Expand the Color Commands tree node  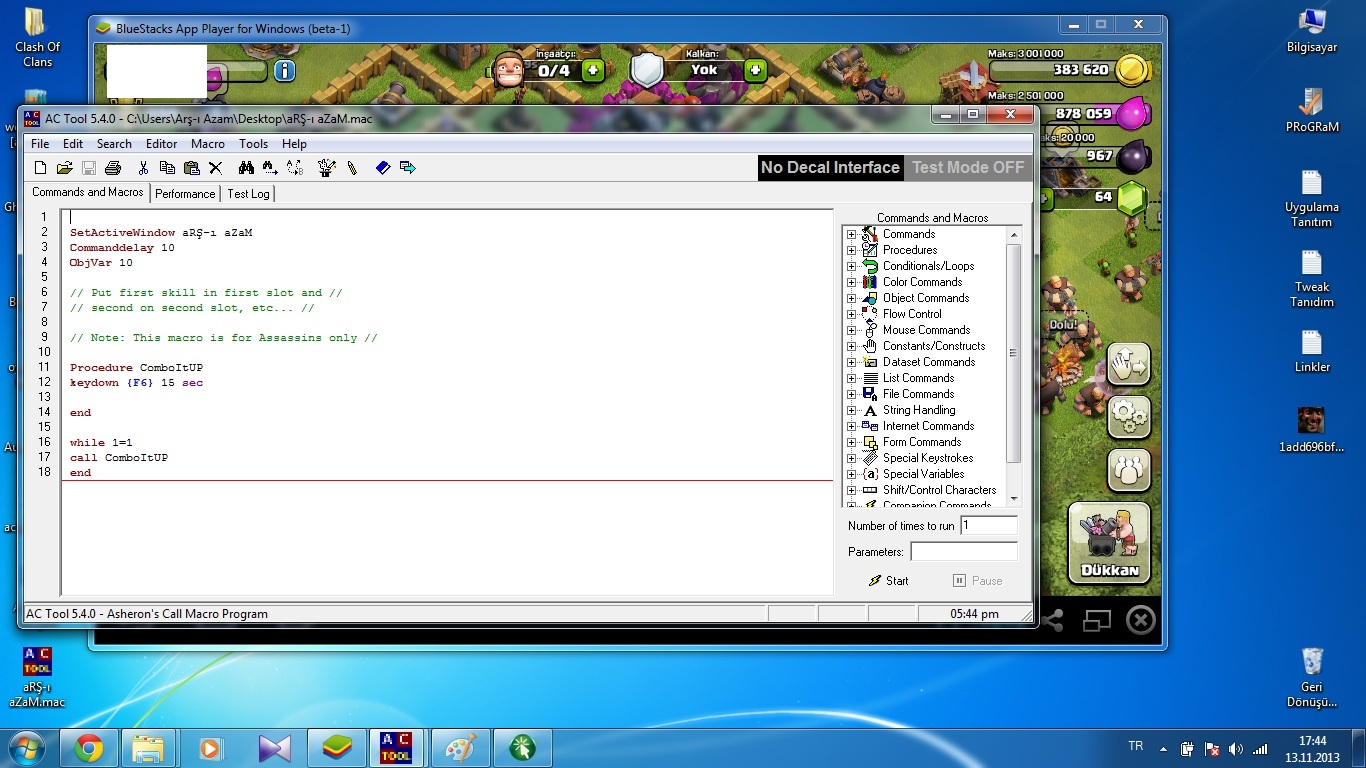tap(852, 283)
